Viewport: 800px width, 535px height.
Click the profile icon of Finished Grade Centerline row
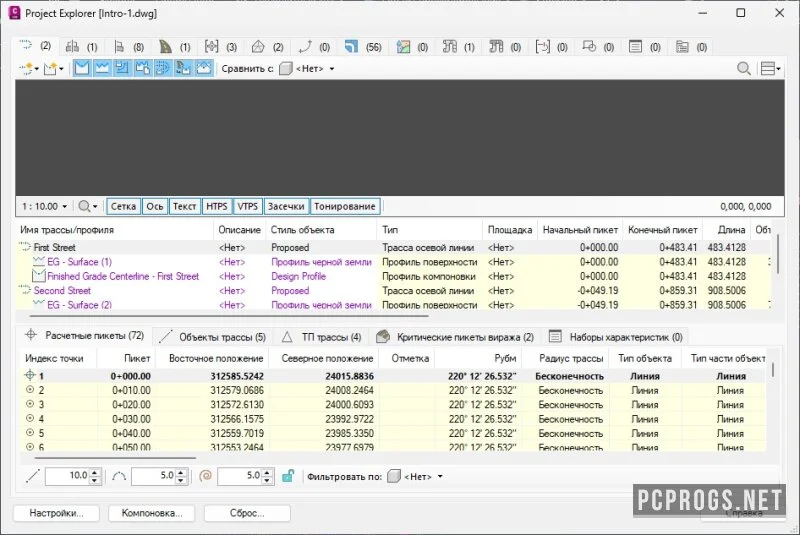coord(38,276)
